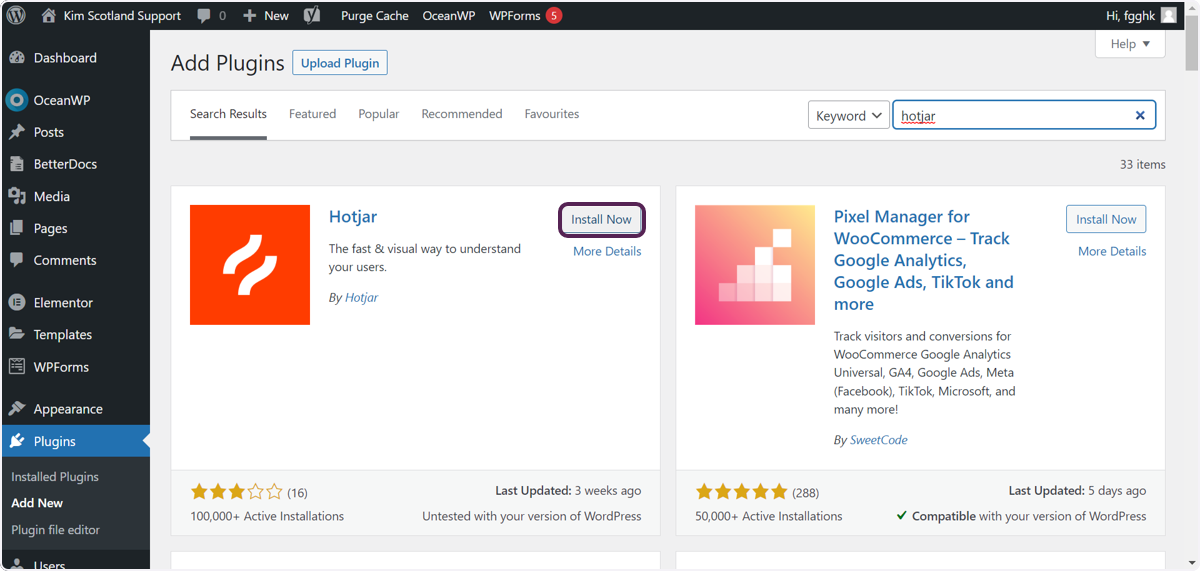This screenshot has width=1200, height=571.
Task: Switch to the Search Results tab
Action: 228,114
